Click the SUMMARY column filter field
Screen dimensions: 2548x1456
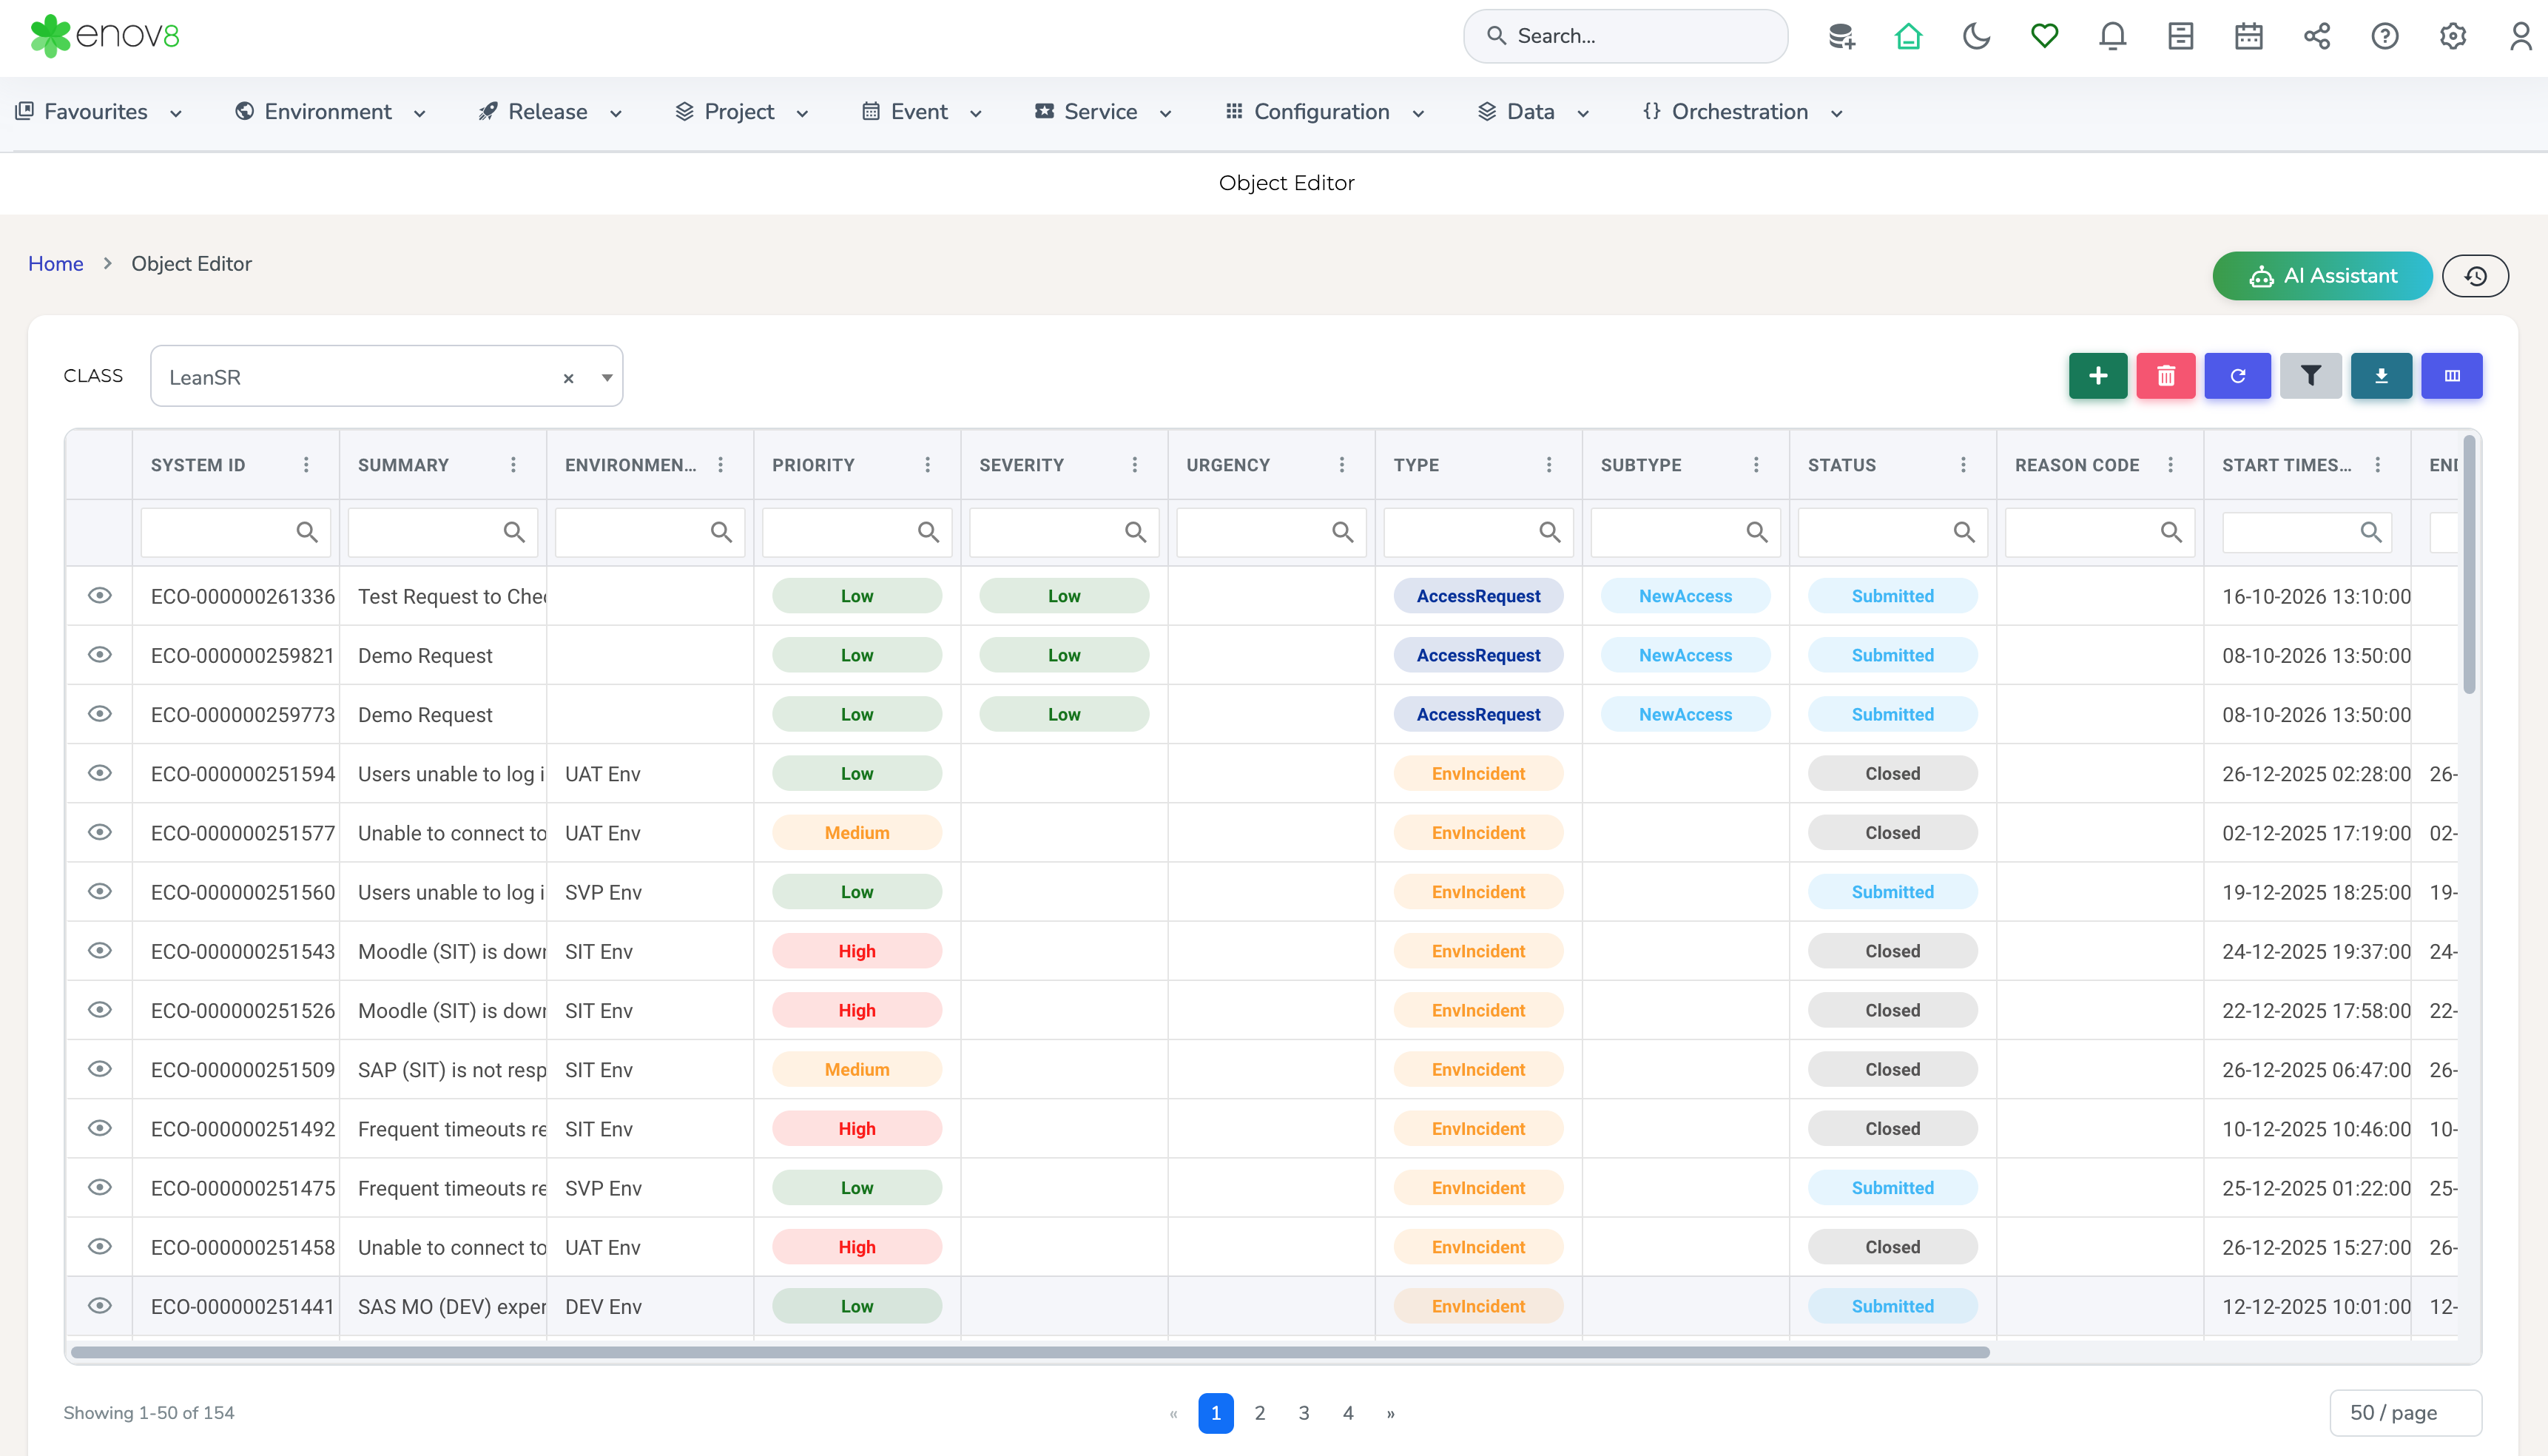(x=443, y=532)
